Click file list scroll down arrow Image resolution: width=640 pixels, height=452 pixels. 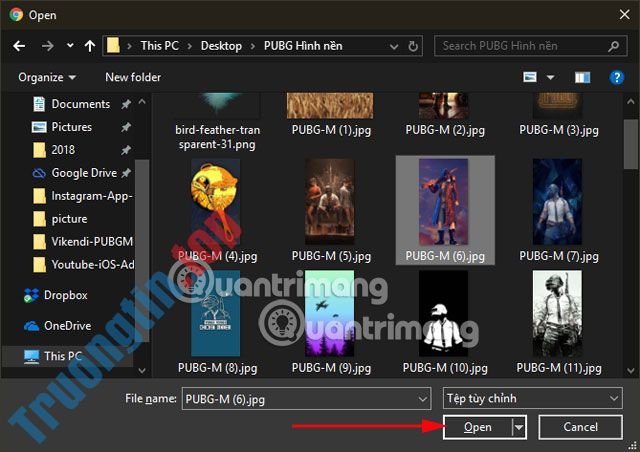click(x=631, y=370)
